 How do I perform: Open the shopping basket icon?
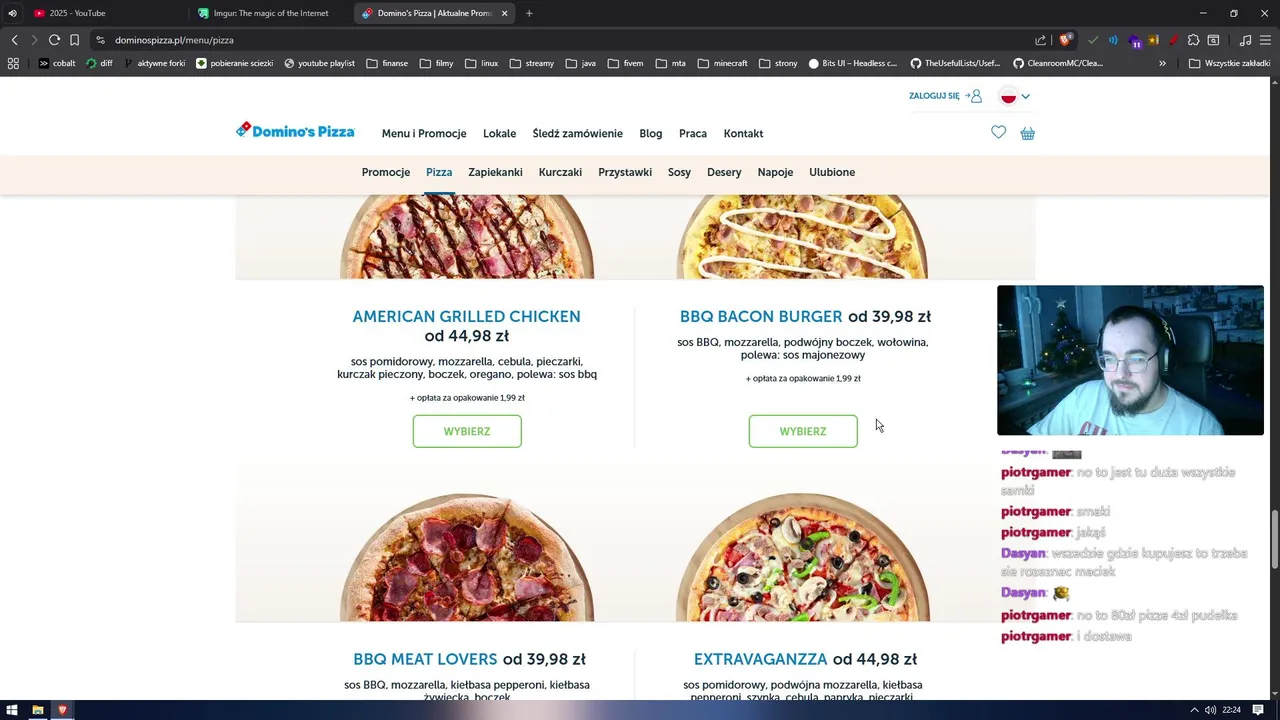click(x=1027, y=133)
